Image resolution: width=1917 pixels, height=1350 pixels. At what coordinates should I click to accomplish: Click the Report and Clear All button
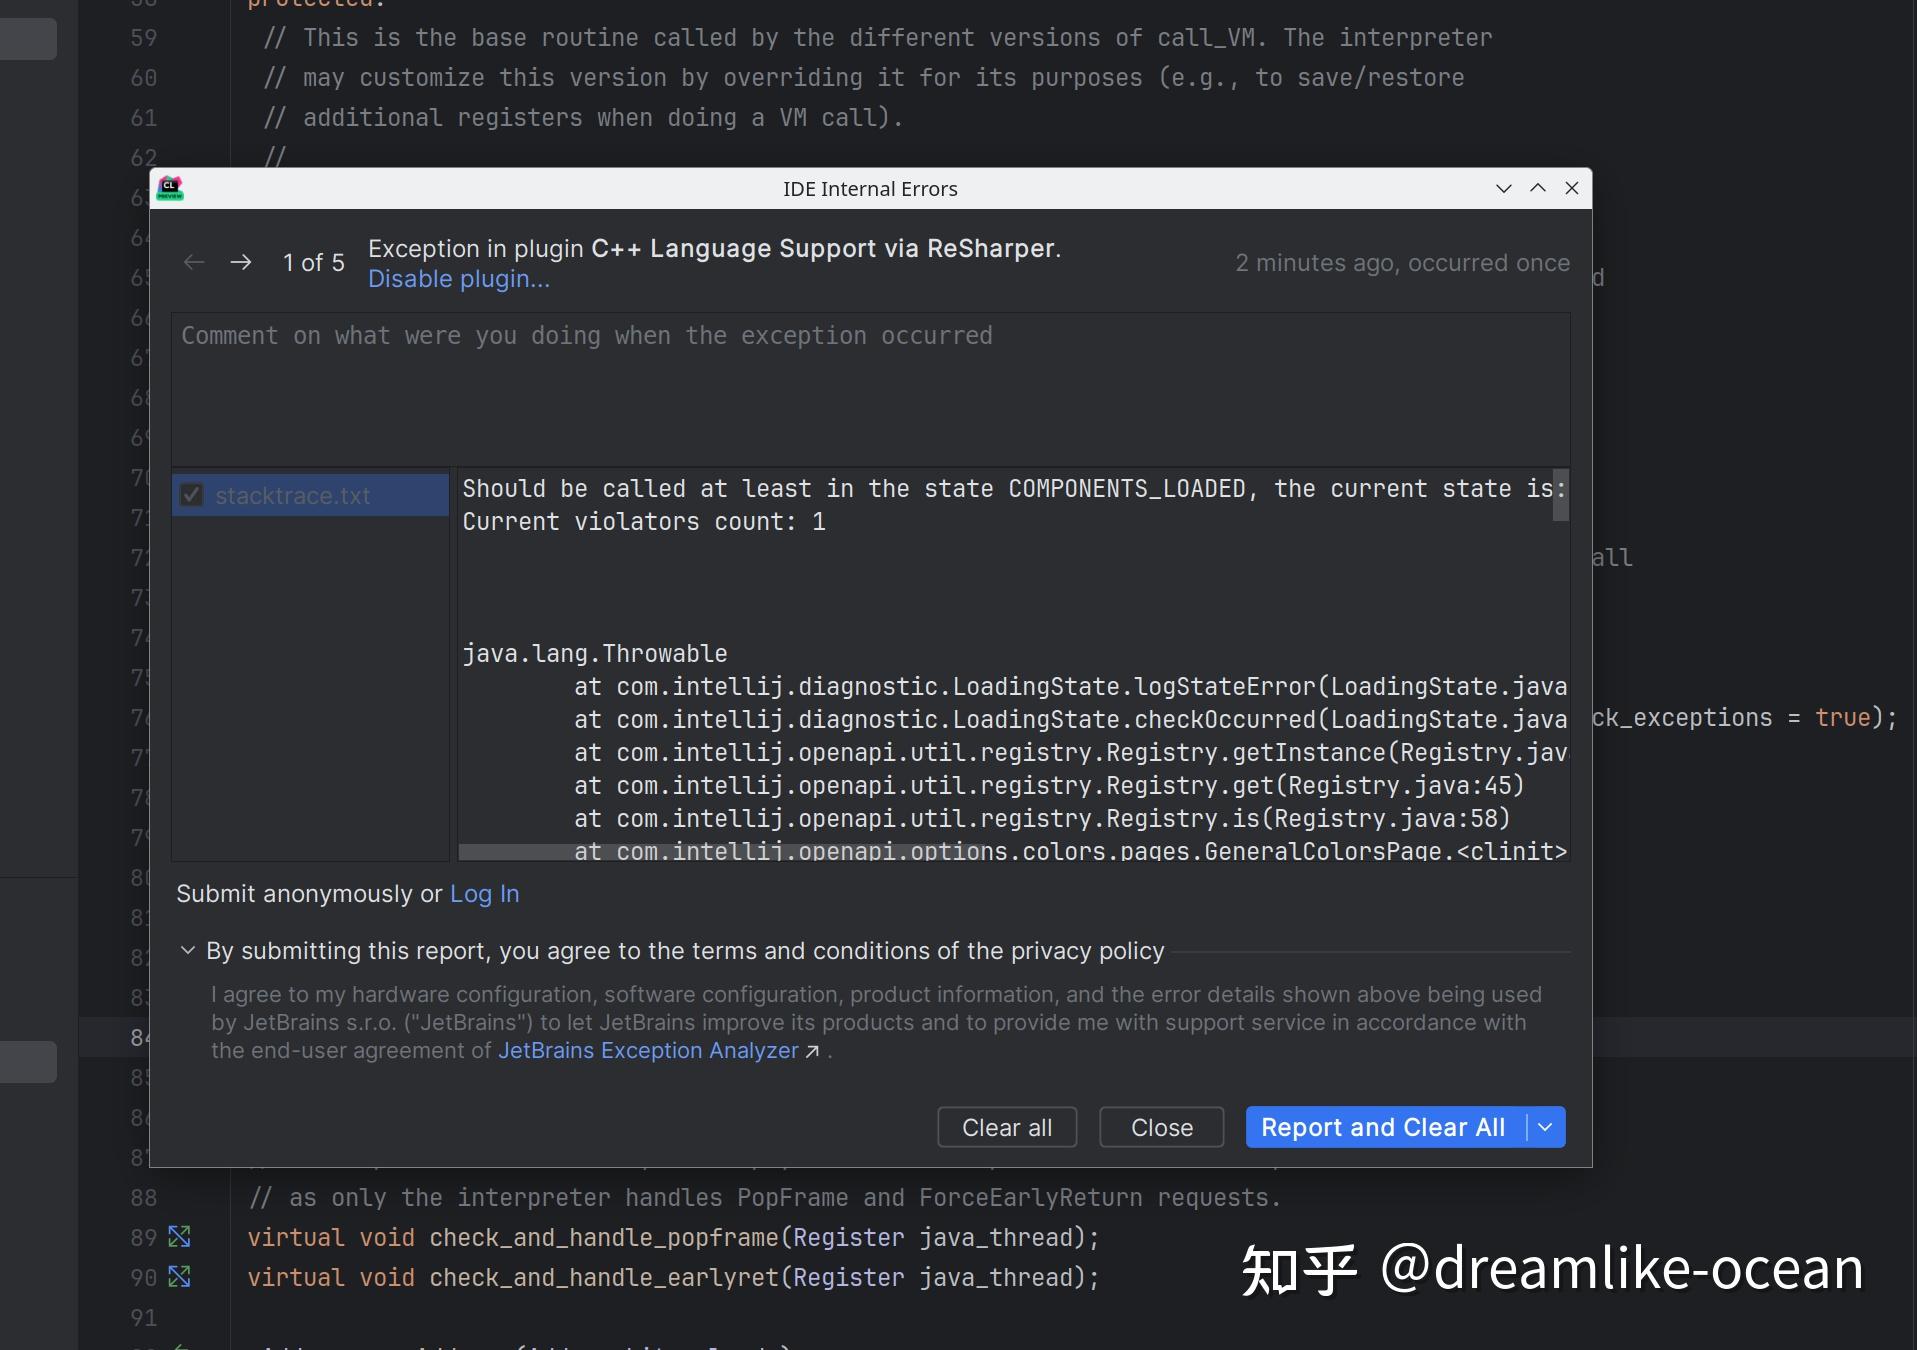pyautogui.click(x=1383, y=1127)
